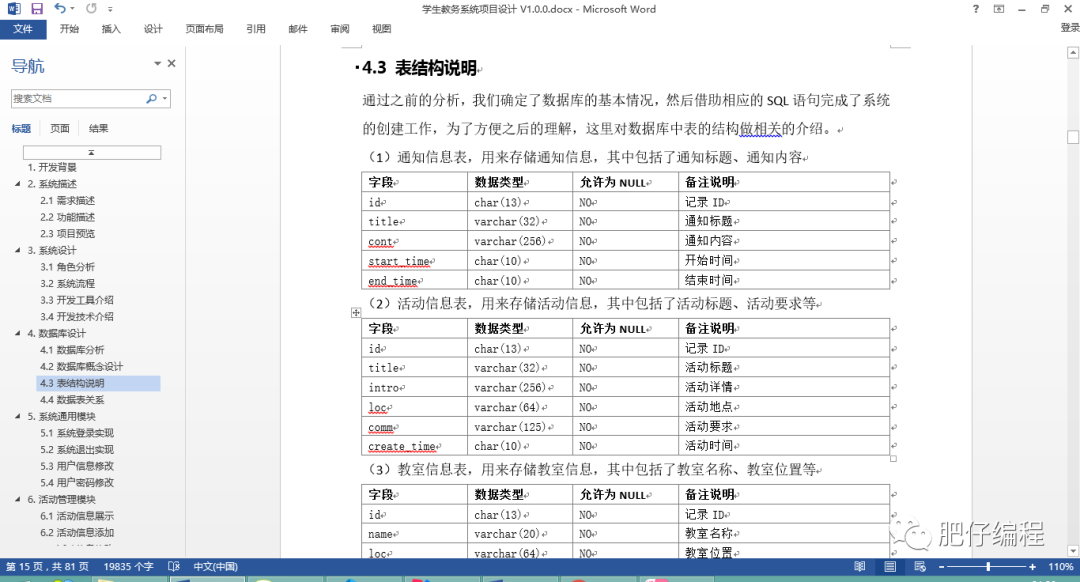Click the vertical scrollbar up arrow

click(x=1072, y=53)
